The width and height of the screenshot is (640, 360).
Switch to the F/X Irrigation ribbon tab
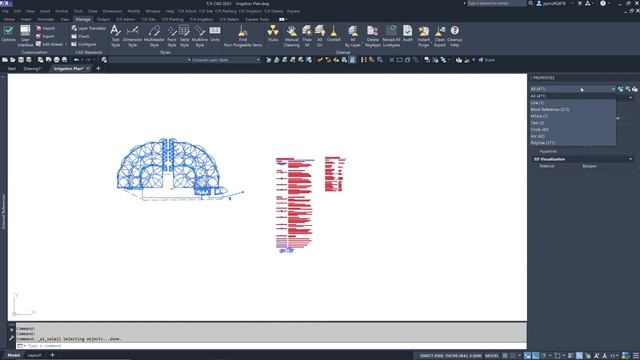[x=201, y=19]
